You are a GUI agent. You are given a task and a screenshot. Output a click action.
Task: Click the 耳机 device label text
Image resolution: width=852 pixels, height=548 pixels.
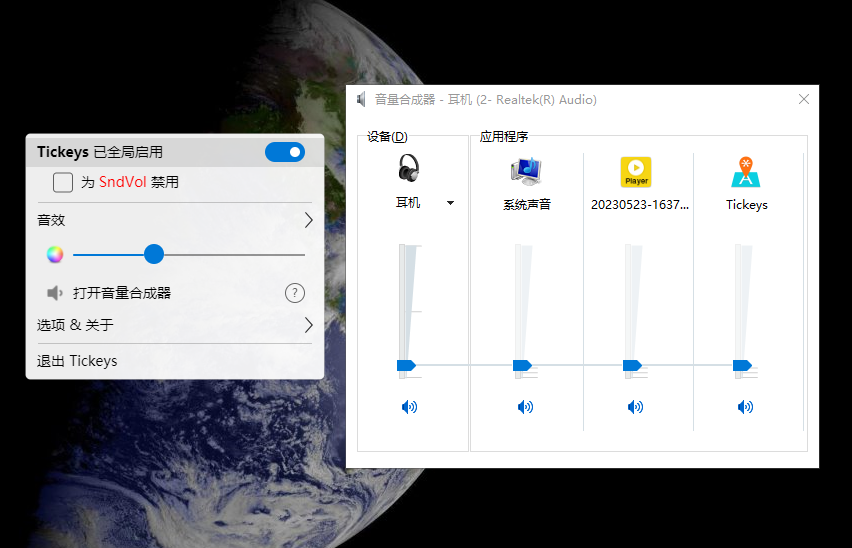tap(408, 203)
